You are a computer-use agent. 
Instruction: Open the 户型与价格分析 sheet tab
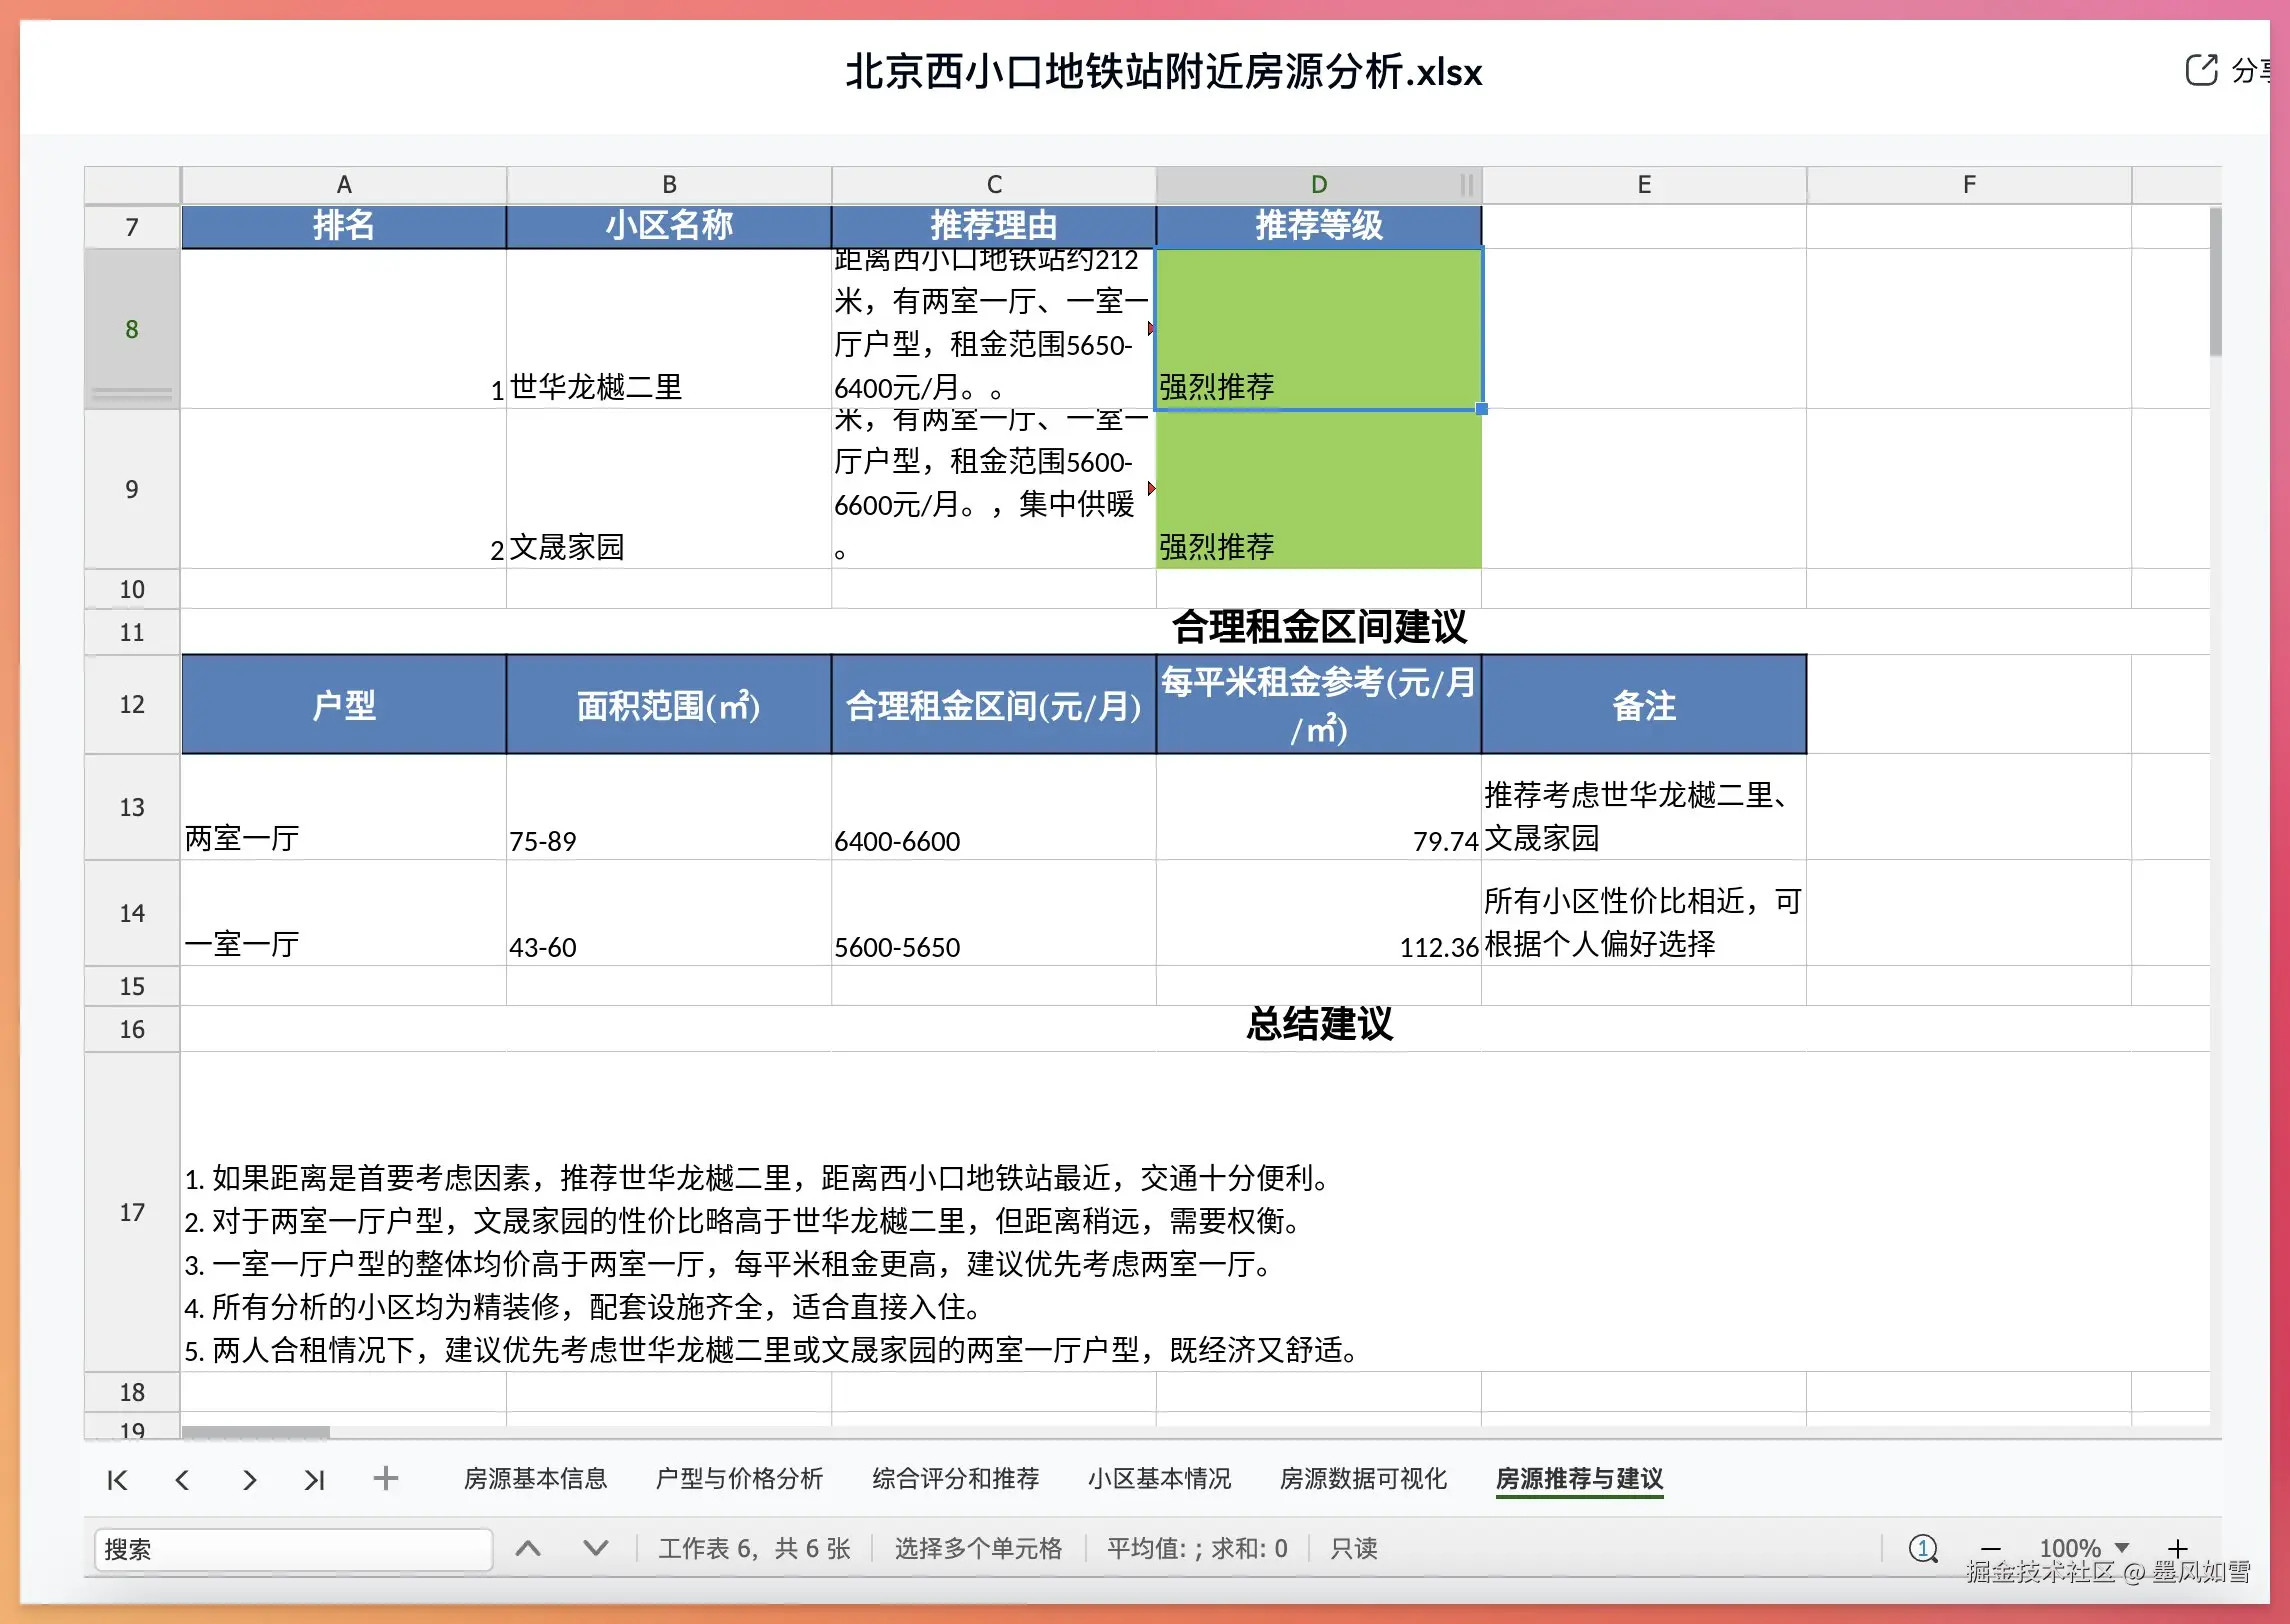(x=739, y=1479)
